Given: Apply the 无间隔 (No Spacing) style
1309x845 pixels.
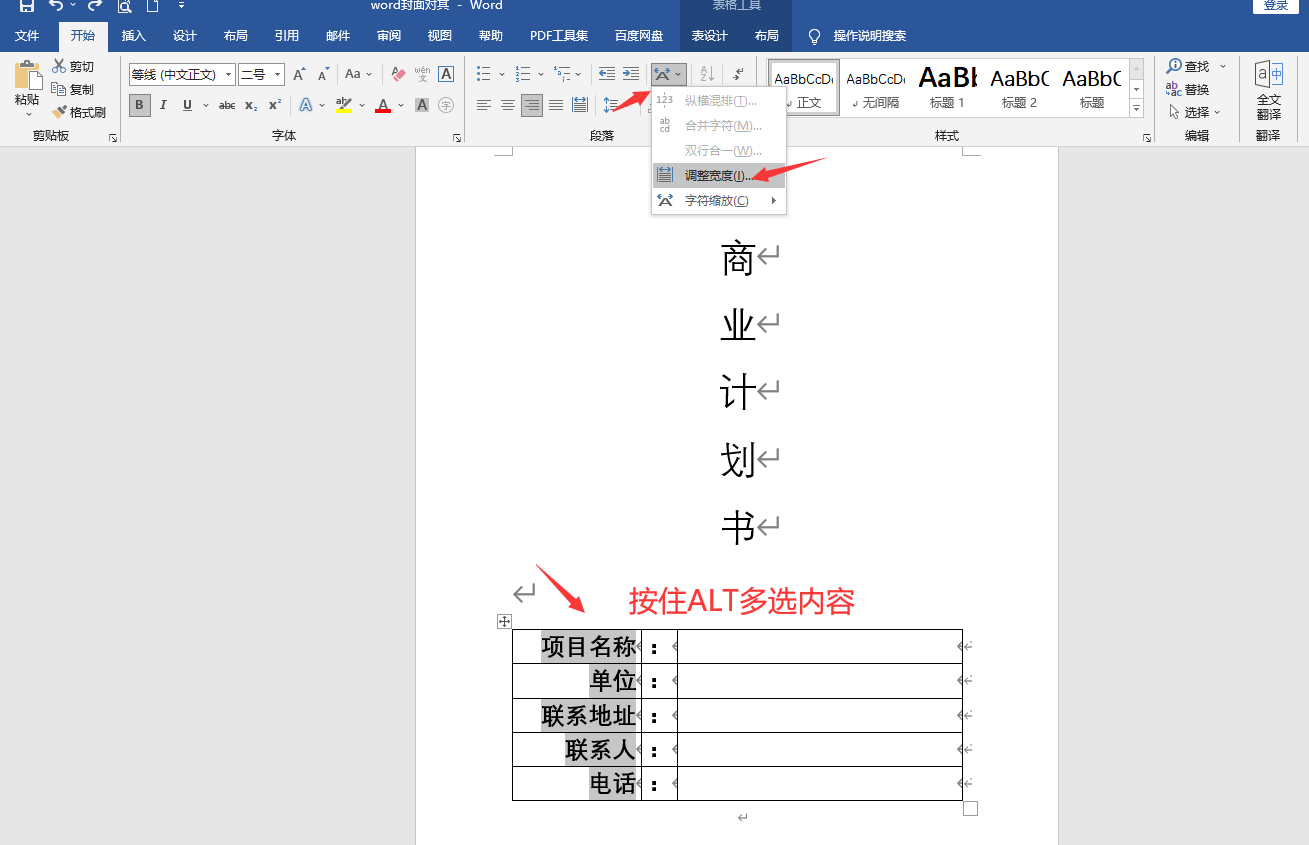Looking at the screenshot, I should 876,88.
